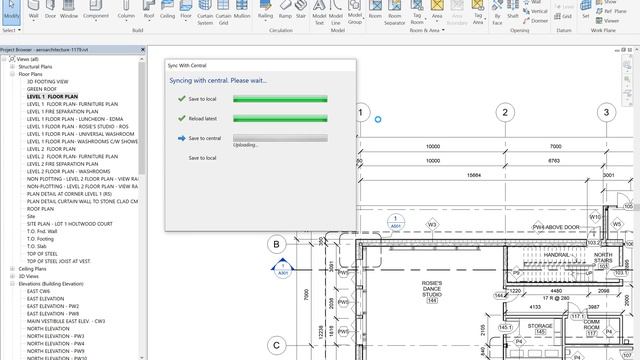Close the Project Browser panel
This screenshot has width=640, height=360.
point(142,49)
